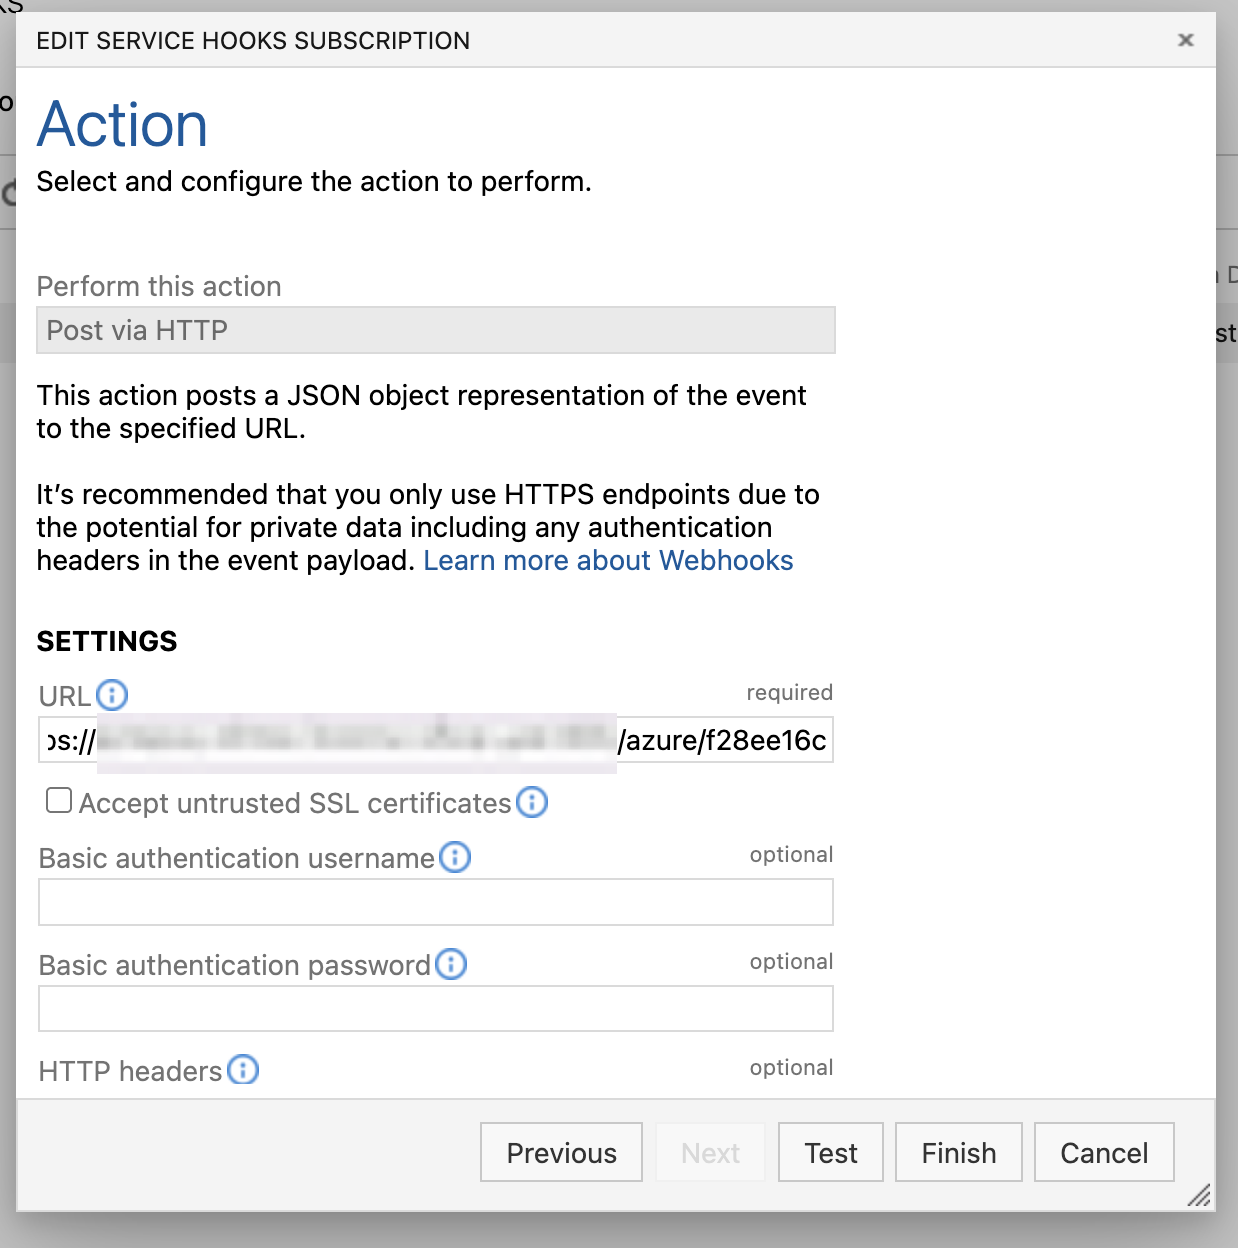The image size is (1238, 1248).
Task: Show info for Basic authentication password
Action: [x=451, y=964]
